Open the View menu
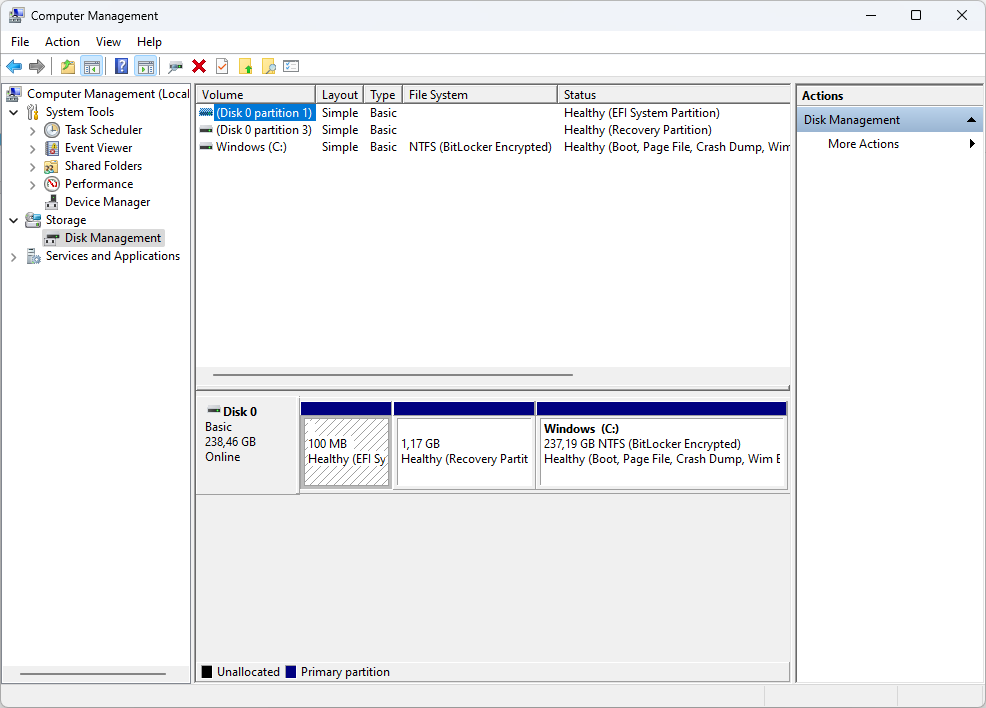Viewport: 986px width, 708px height. click(108, 42)
